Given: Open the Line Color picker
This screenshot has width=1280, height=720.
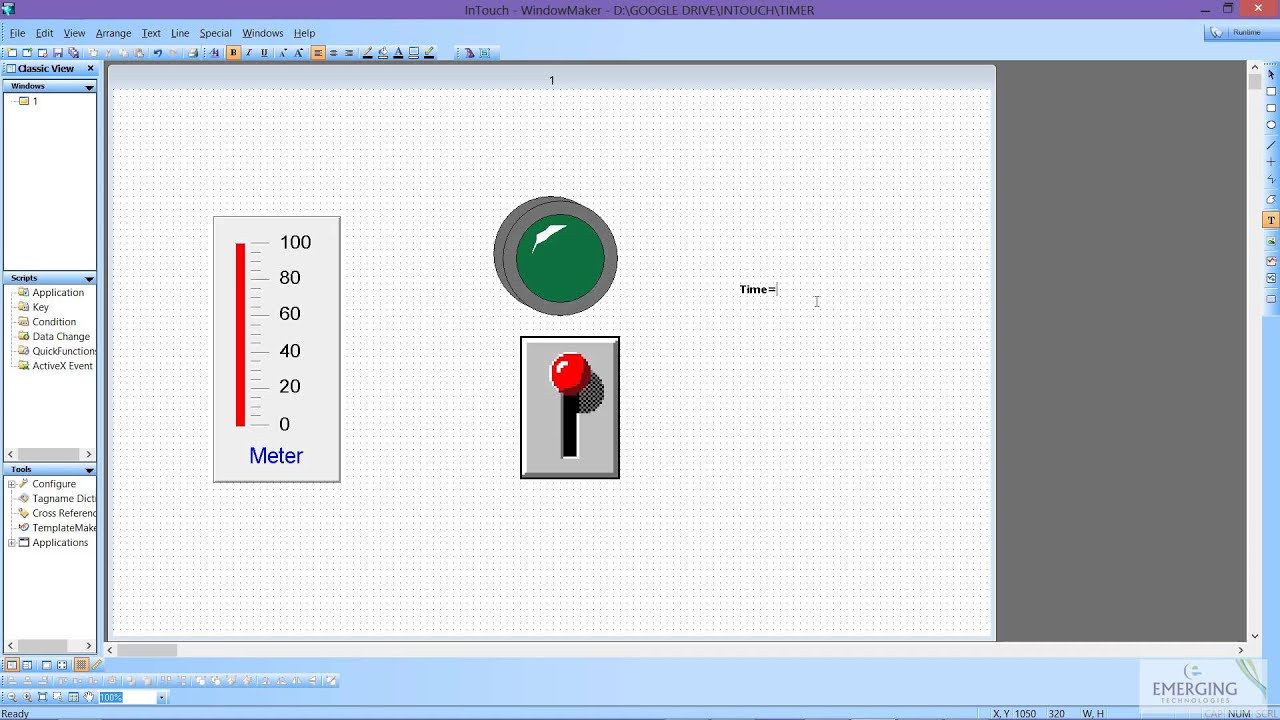Looking at the screenshot, I should coord(367,53).
